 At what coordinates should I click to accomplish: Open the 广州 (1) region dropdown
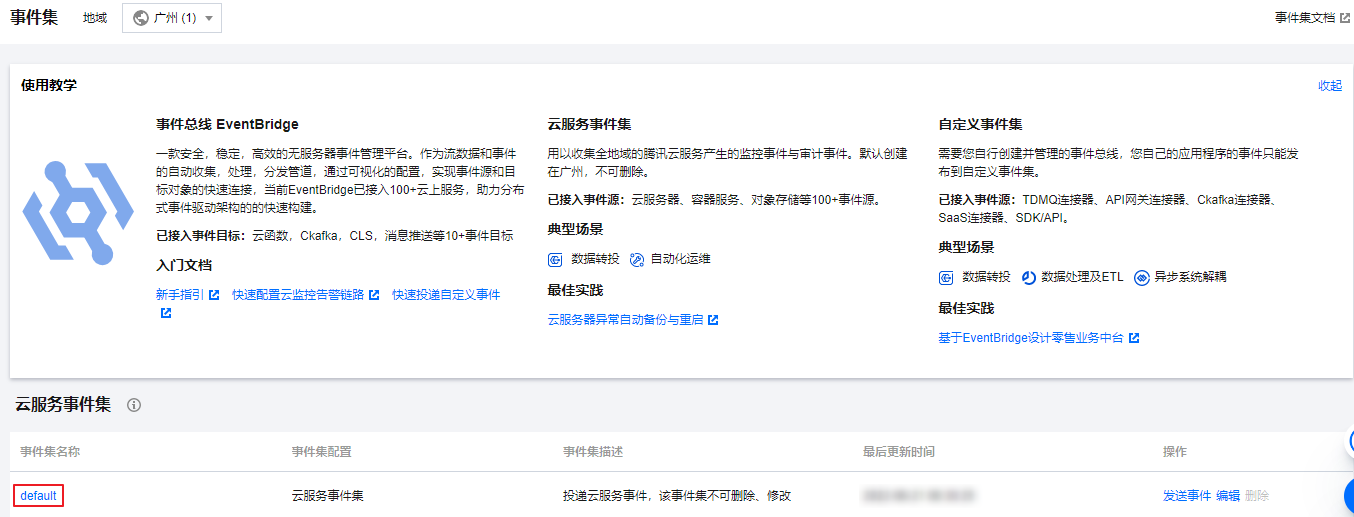pyautogui.click(x=172, y=18)
